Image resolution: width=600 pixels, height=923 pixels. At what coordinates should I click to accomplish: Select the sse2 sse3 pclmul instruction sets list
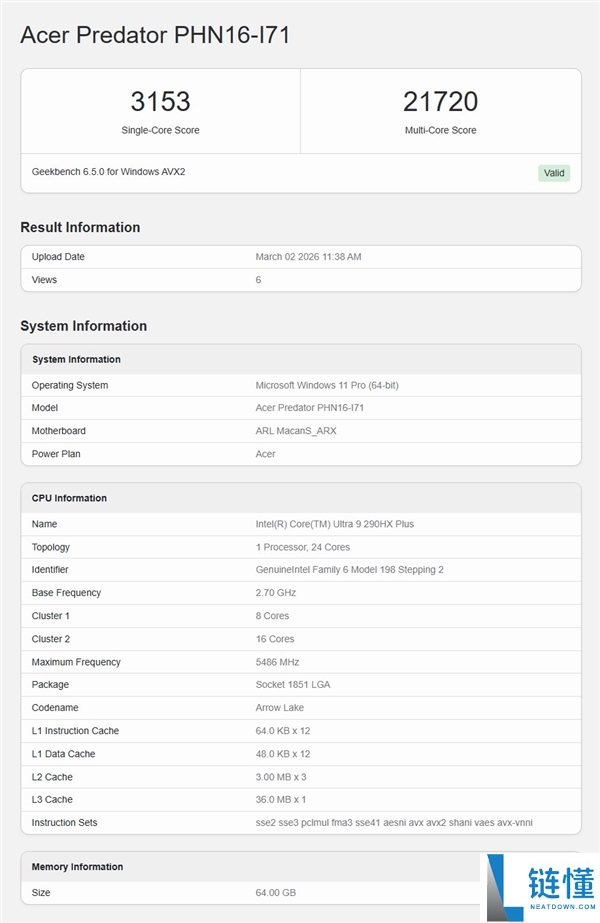coord(394,823)
